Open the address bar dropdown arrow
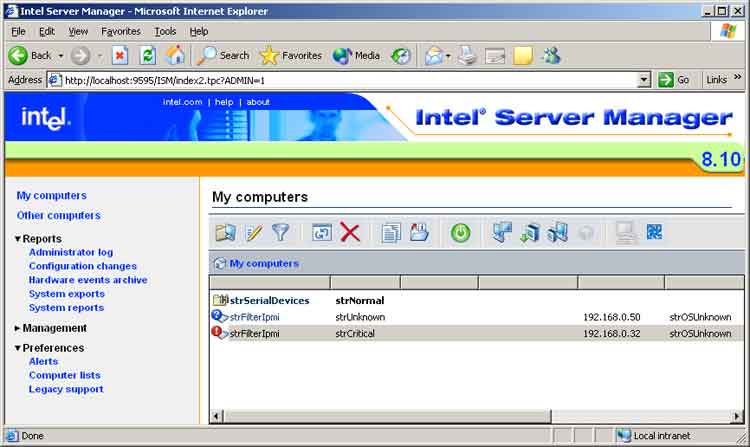 (x=645, y=80)
